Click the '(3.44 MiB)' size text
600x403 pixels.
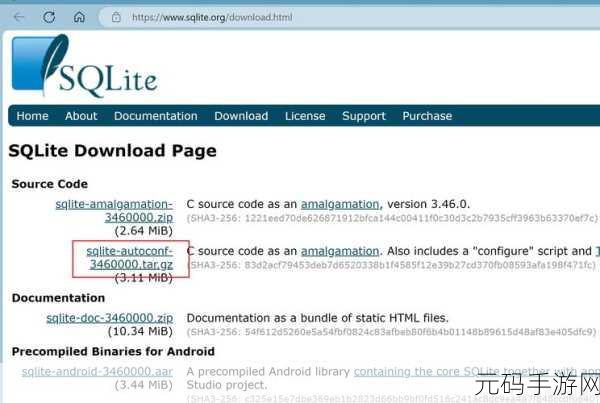[x=143, y=385]
